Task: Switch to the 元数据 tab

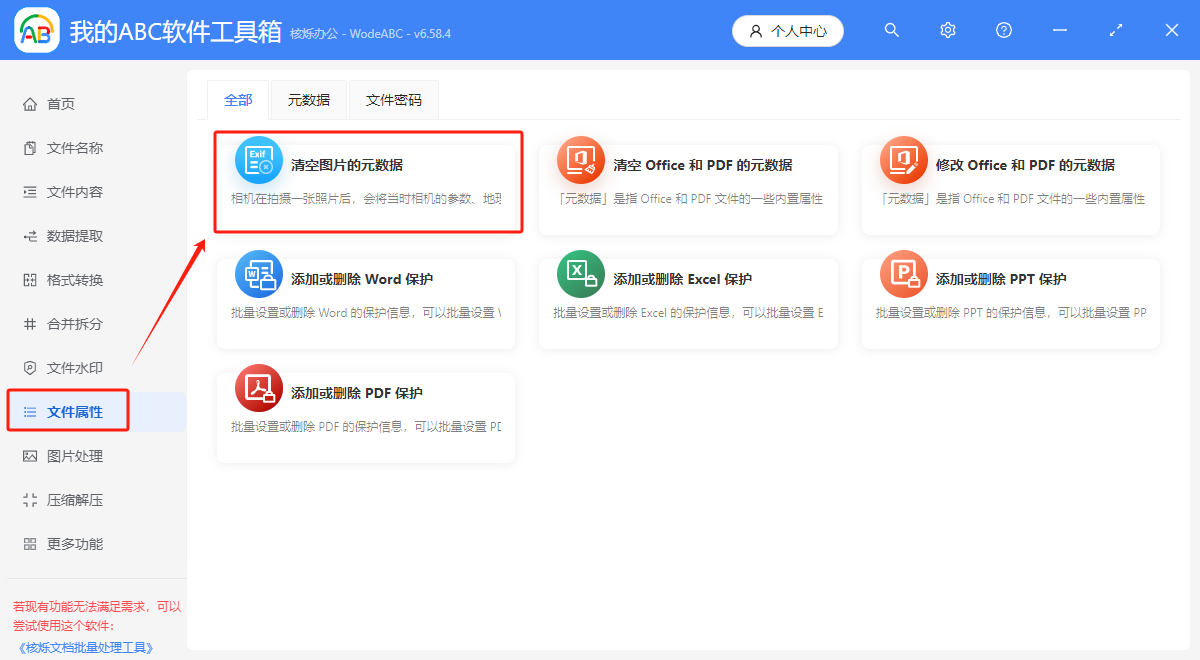Action: coord(308,99)
